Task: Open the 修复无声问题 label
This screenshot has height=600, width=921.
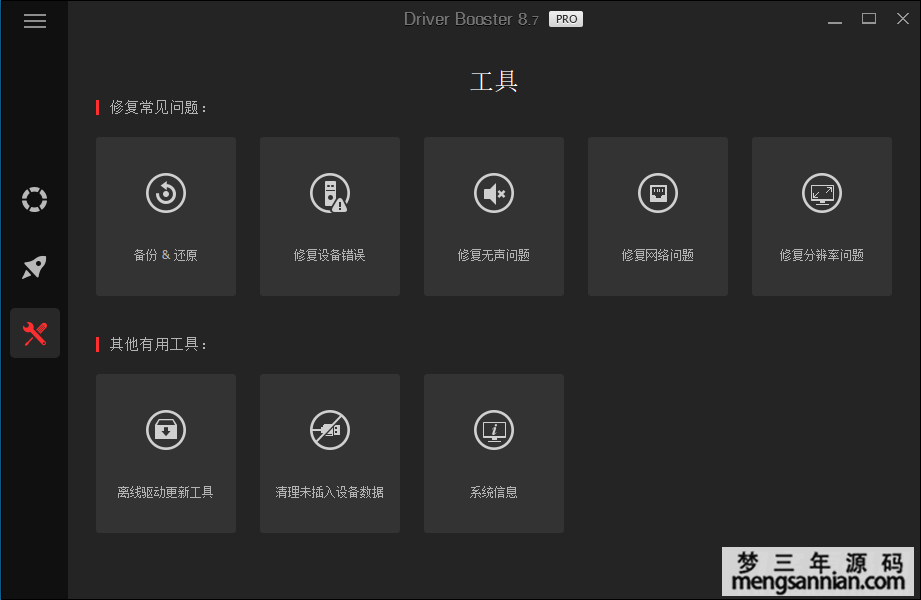Action: (x=494, y=255)
